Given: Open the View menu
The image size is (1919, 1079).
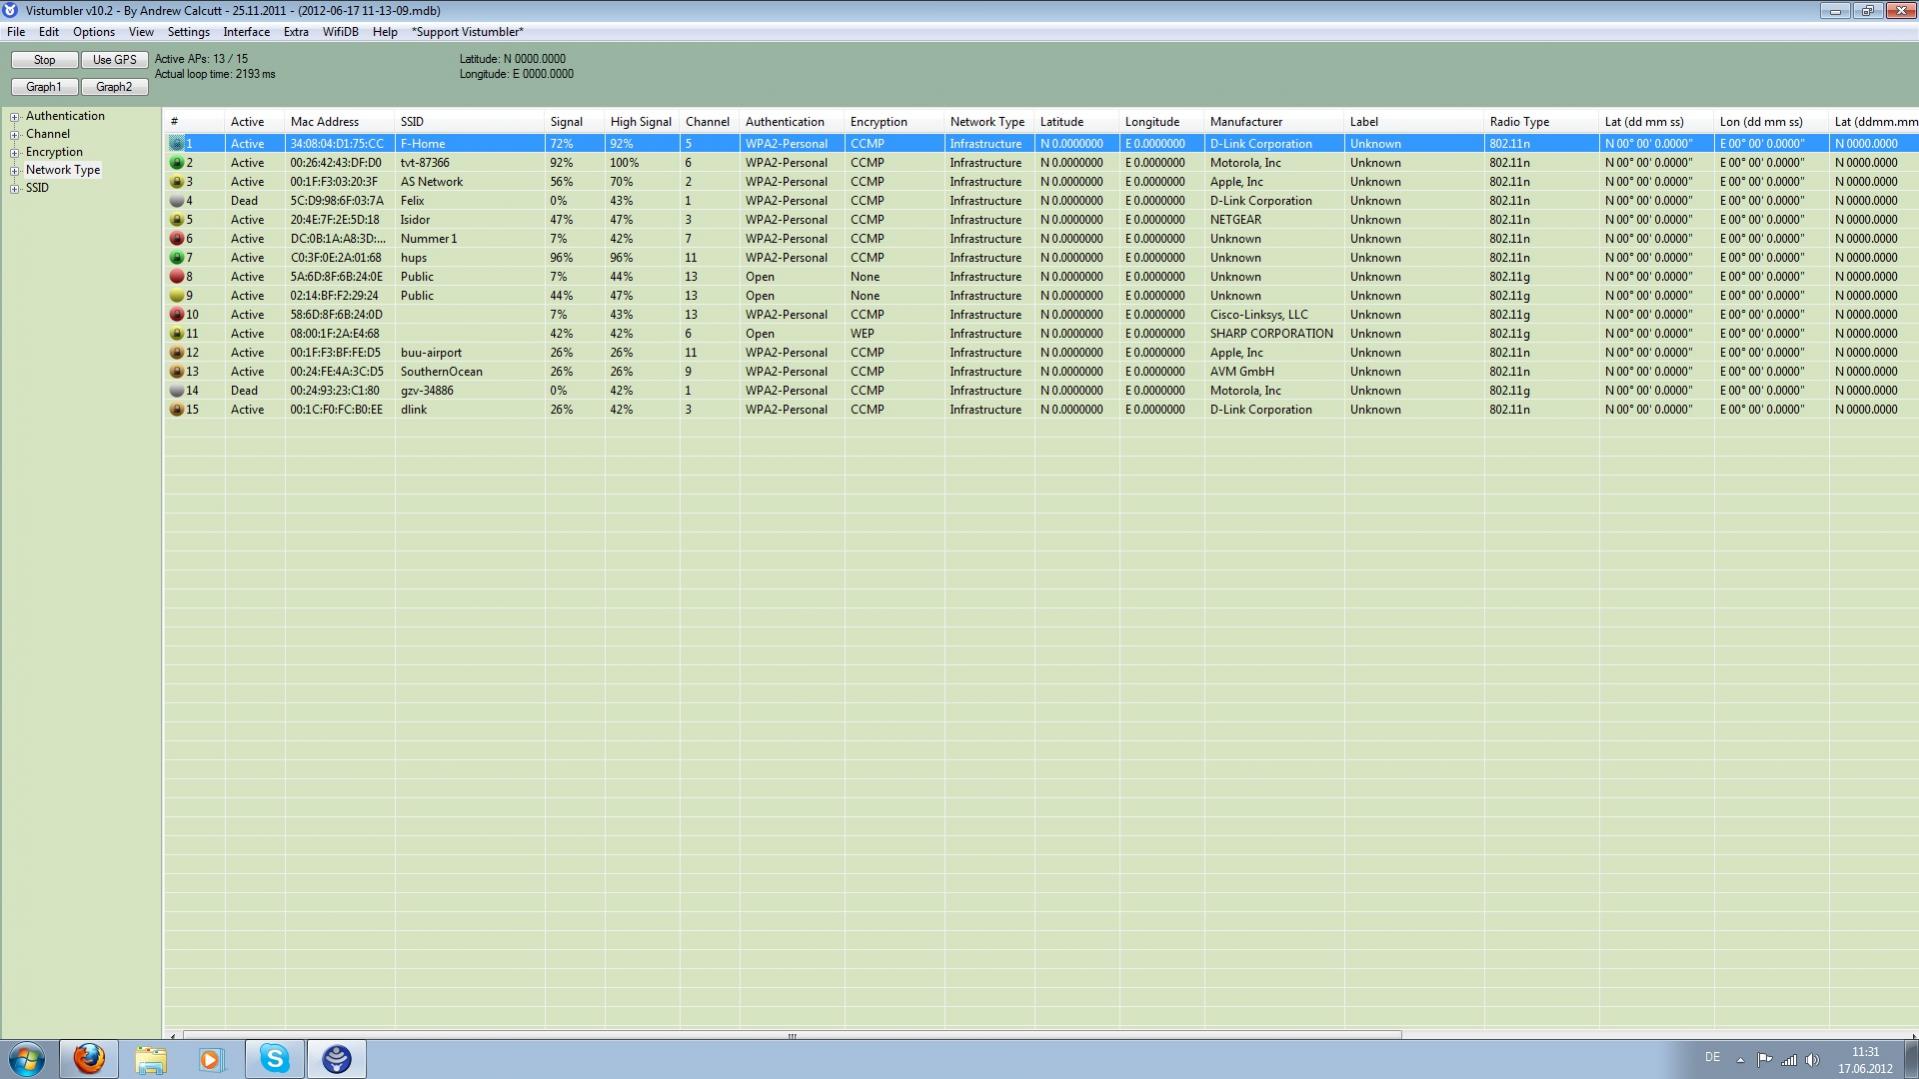Looking at the screenshot, I should tap(141, 32).
